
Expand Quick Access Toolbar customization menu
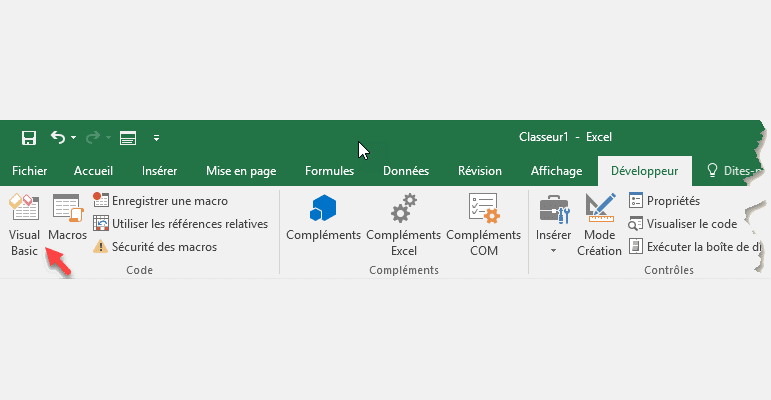157,138
